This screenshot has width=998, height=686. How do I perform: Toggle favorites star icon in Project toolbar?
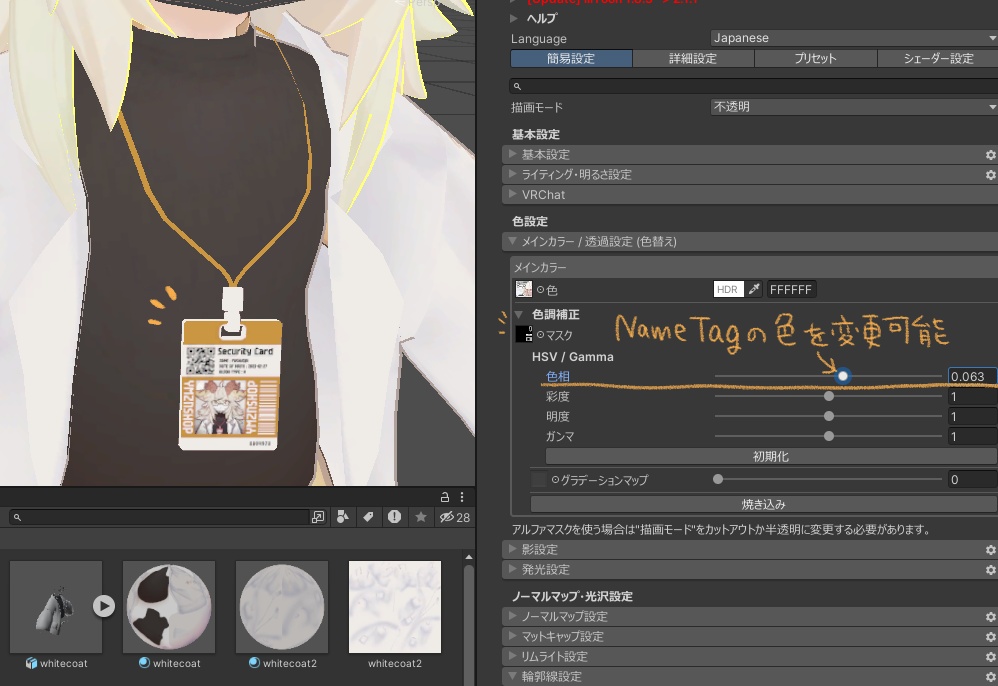point(421,517)
